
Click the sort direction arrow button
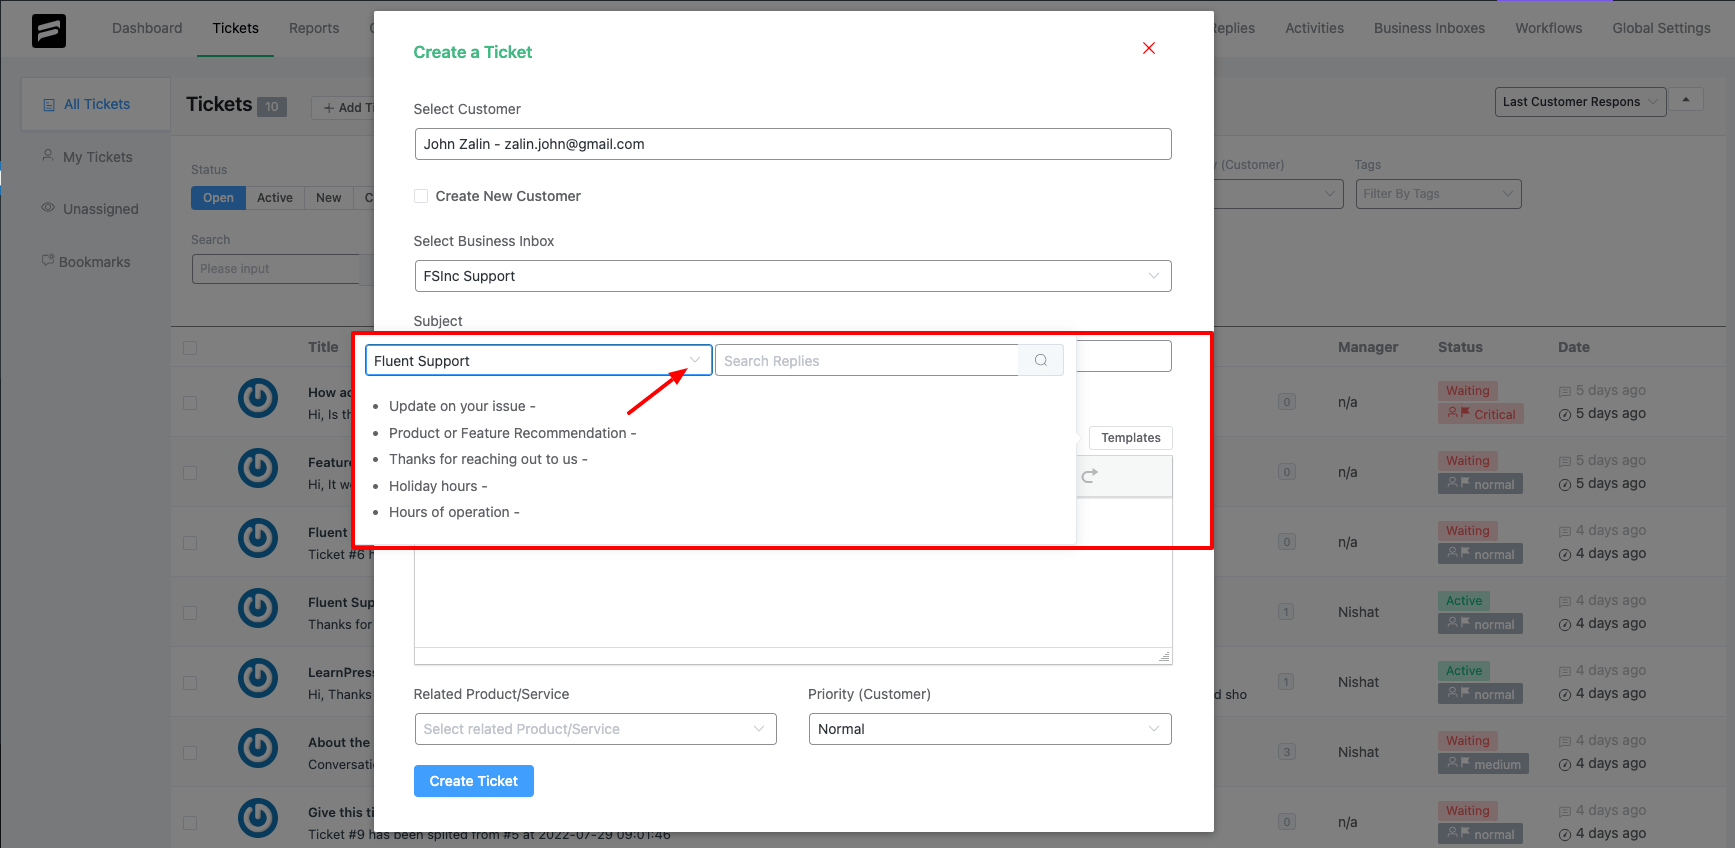coord(1686,100)
